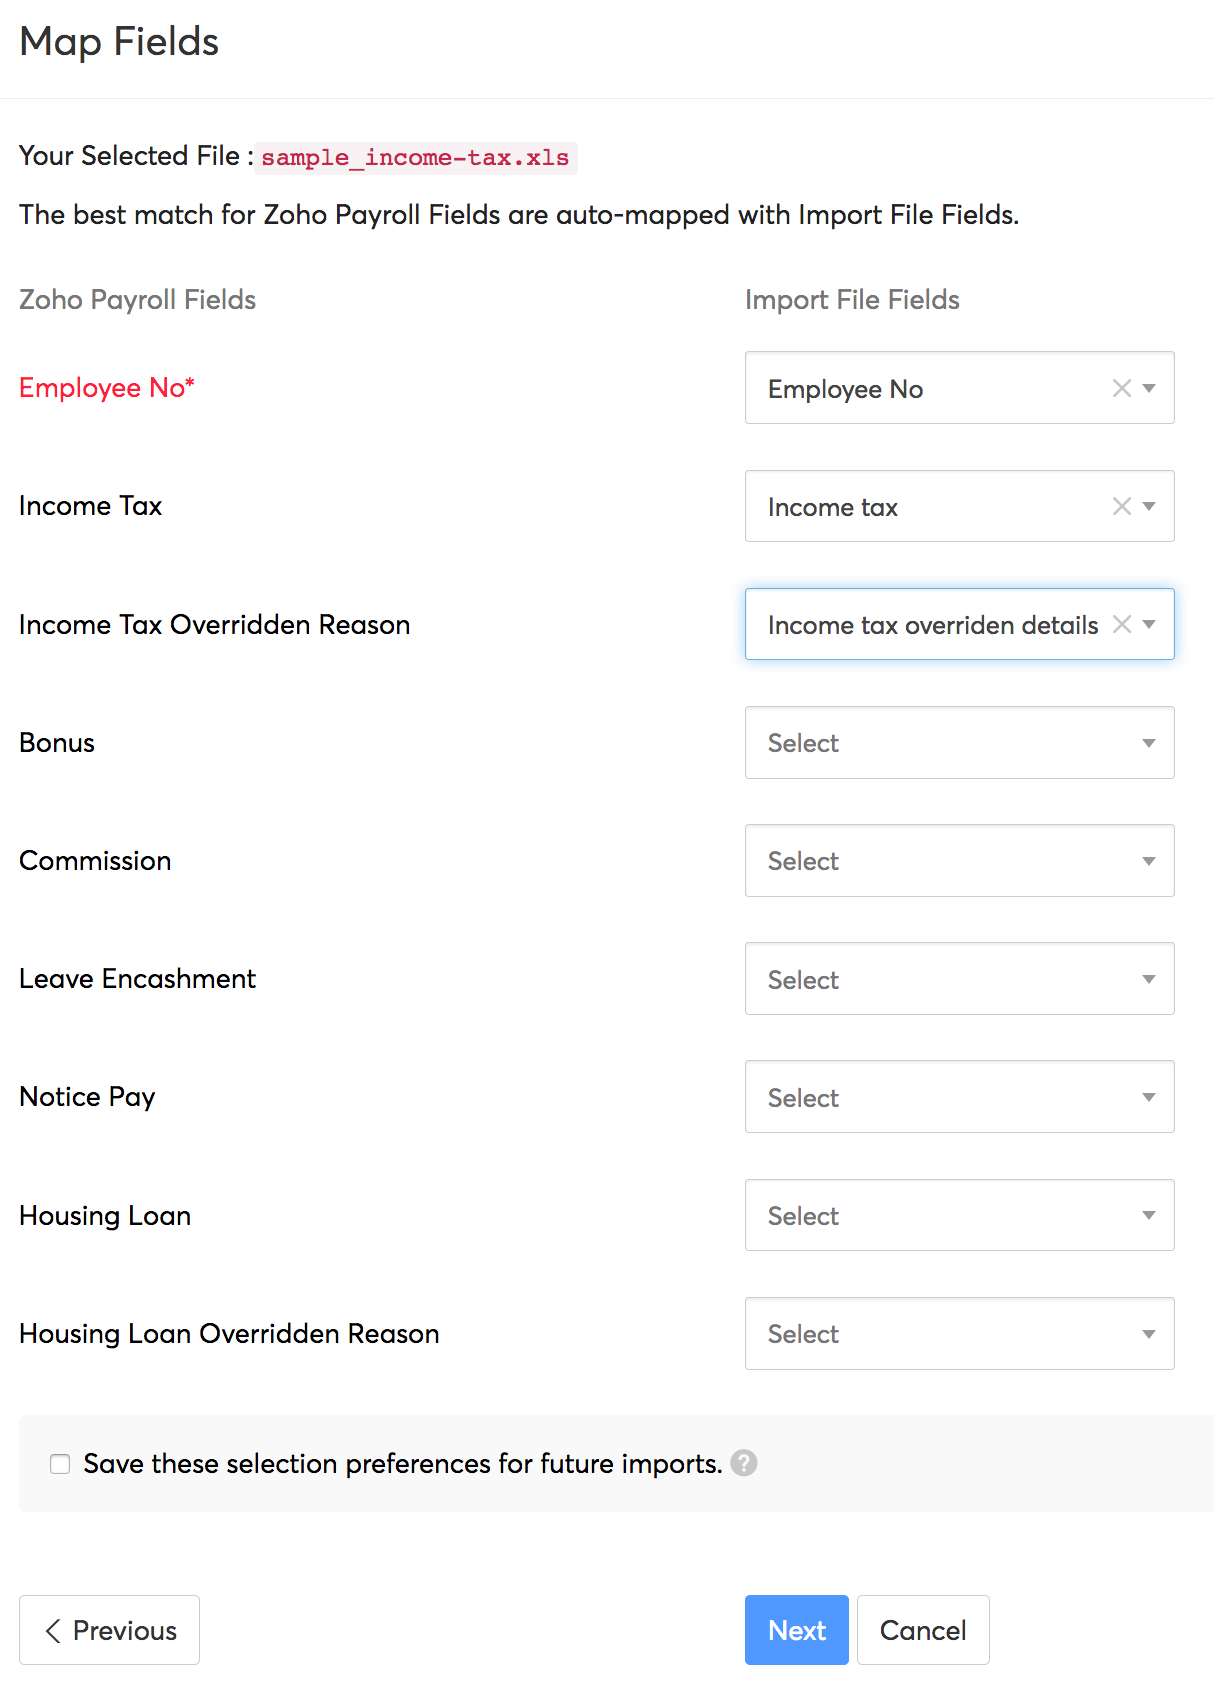Image resolution: width=1214 pixels, height=1704 pixels.
Task: Clear the Income tax mapping
Action: coord(1122,506)
